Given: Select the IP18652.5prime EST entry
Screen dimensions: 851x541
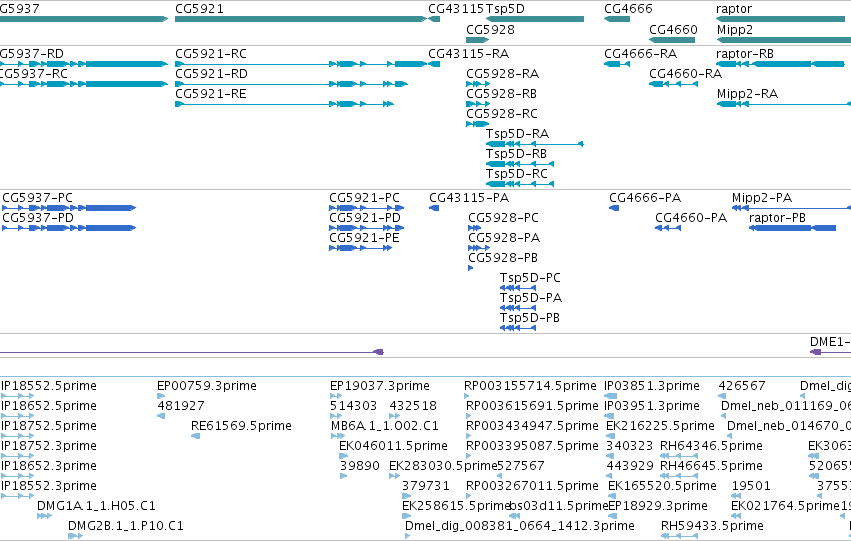Looking at the screenshot, I should pyautogui.click(x=49, y=406).
